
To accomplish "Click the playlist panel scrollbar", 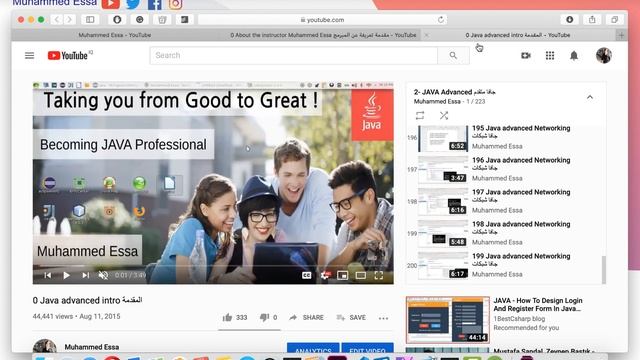I will coord(604,270).
